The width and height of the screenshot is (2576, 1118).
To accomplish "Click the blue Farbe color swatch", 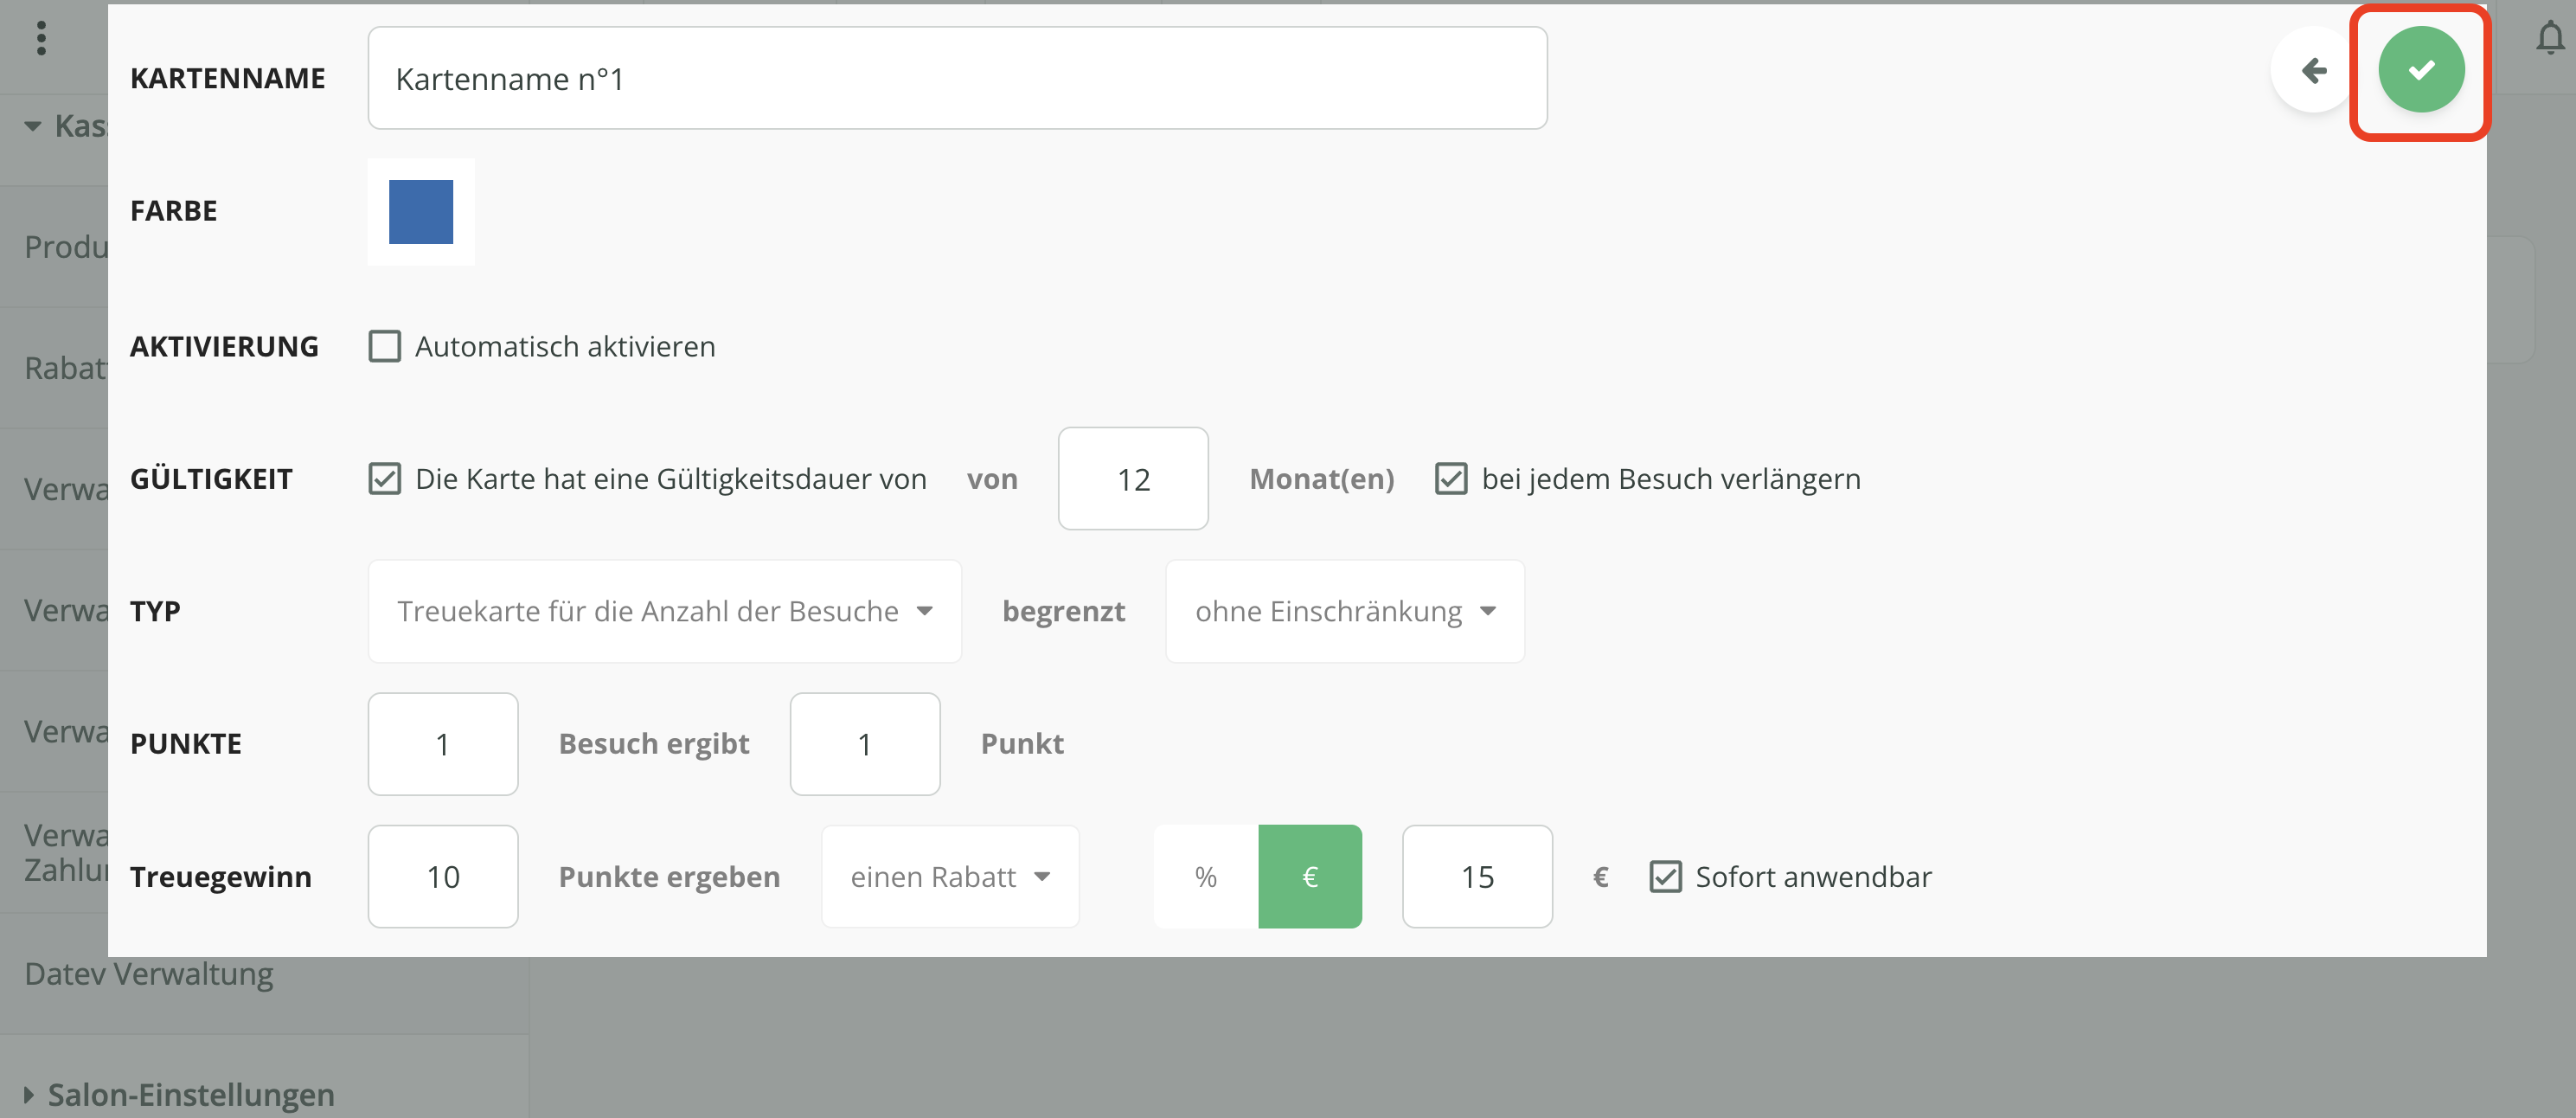I will [421, 212].
